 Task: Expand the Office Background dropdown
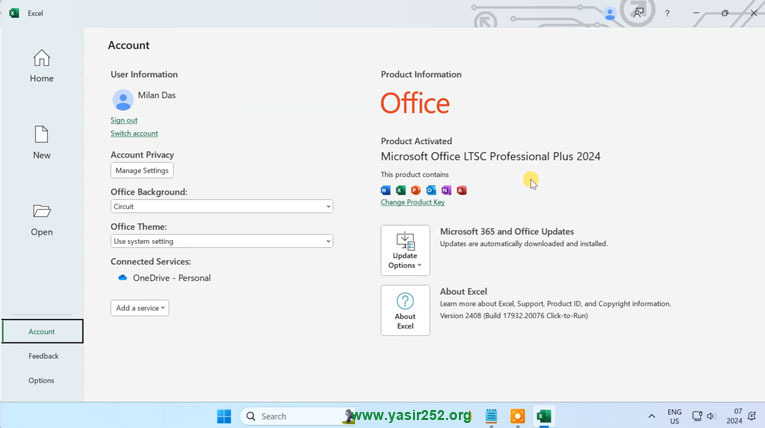221,206
